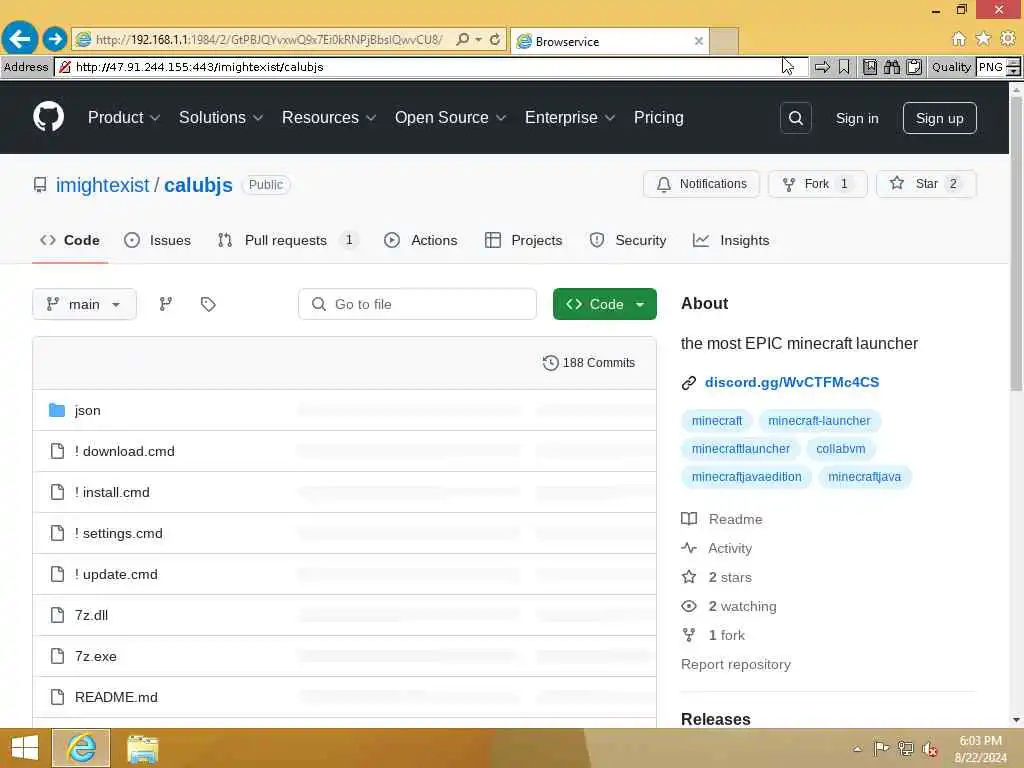Click Browservice bookmark icon
Screen dimensions: 1024x768
[844, 67]
